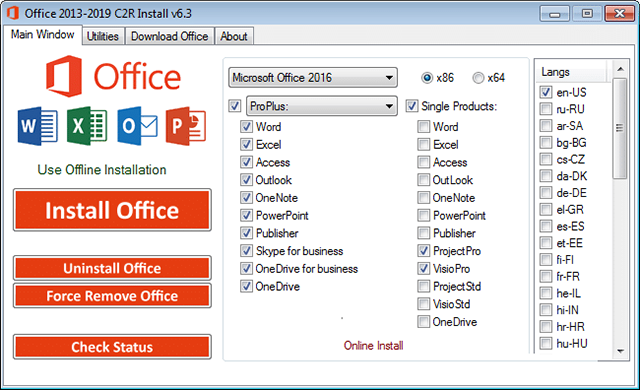The image size is (640, 390).
Task: Open the Microsoft Office 2016 version dropdown
Action: point(313,78)
